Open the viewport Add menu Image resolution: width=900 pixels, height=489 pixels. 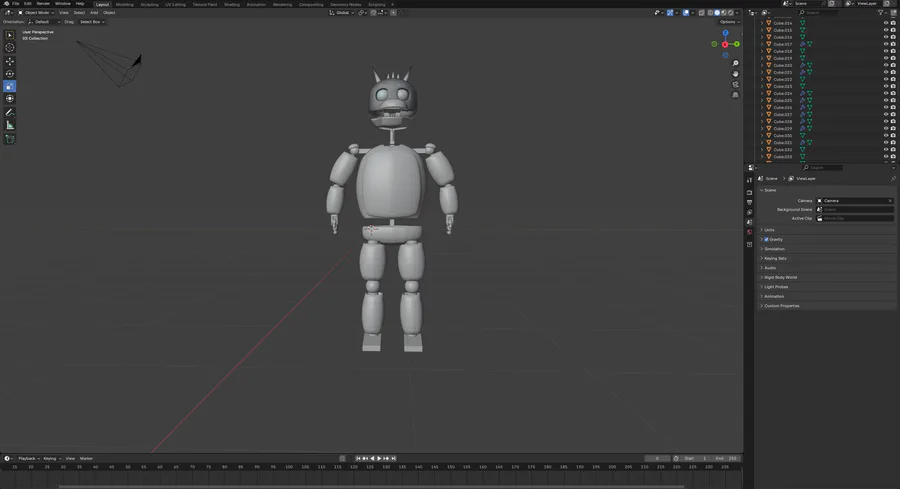(x=94, y=13)
